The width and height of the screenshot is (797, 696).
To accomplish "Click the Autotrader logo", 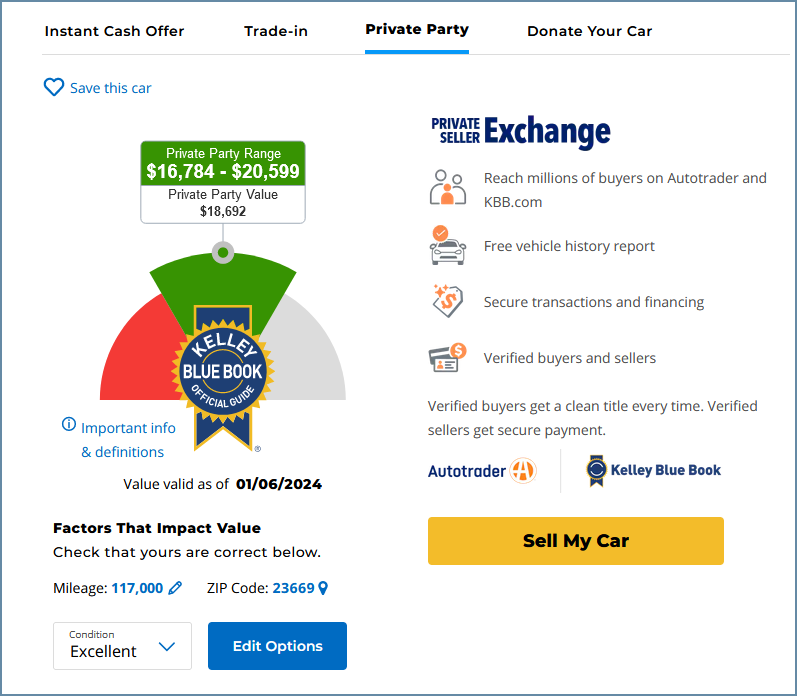I will pos(481,471).
